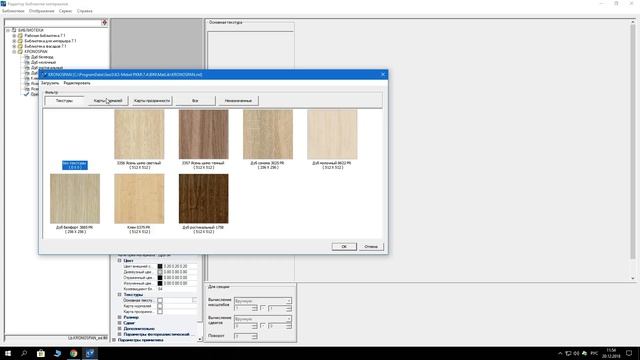The height and width of the screenshot is (360, 640).
Task: Show all items with the Все filter
Action: pos(195,100)
